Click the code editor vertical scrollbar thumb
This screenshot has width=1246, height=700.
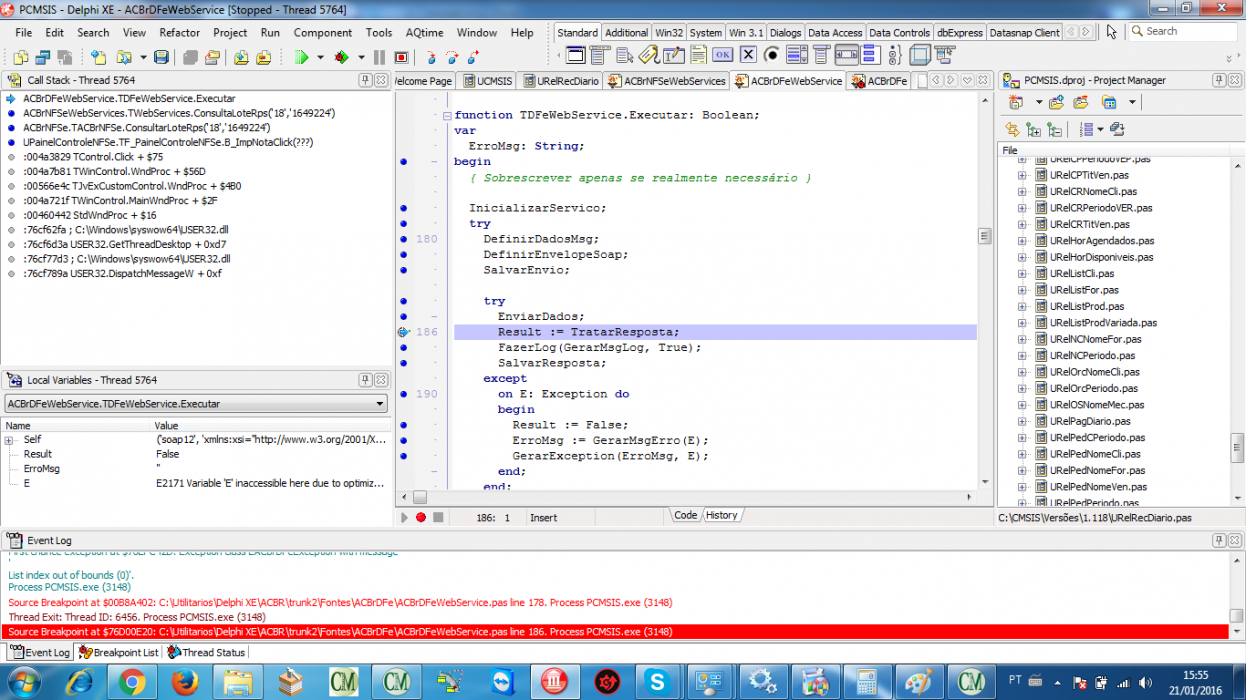point(984,236)
